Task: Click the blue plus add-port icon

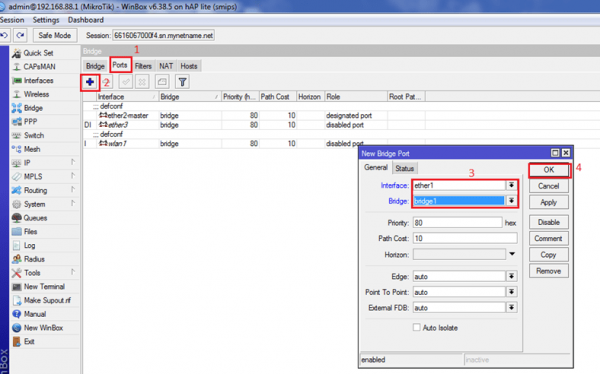Action: coord(90,82)
